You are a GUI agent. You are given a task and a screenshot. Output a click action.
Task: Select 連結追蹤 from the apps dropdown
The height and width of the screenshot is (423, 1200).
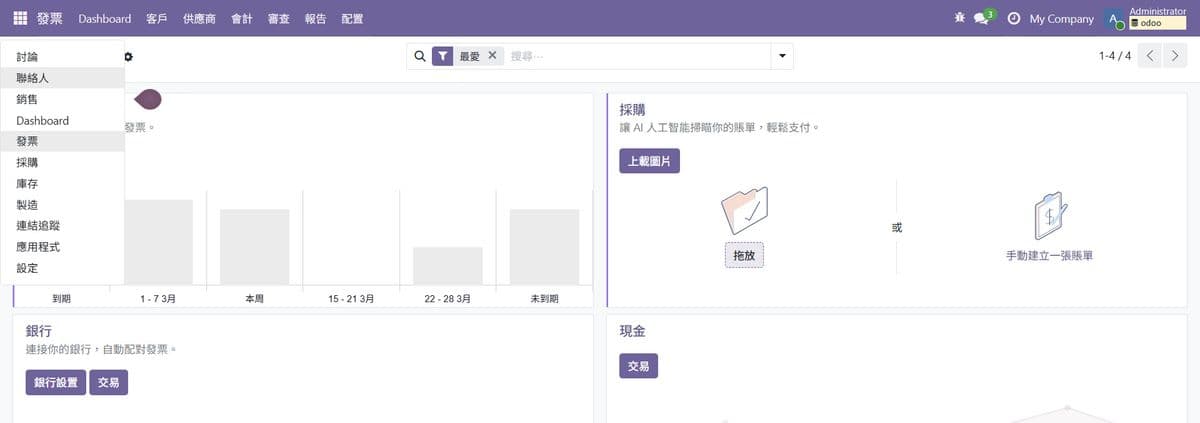tap(62, 226)
